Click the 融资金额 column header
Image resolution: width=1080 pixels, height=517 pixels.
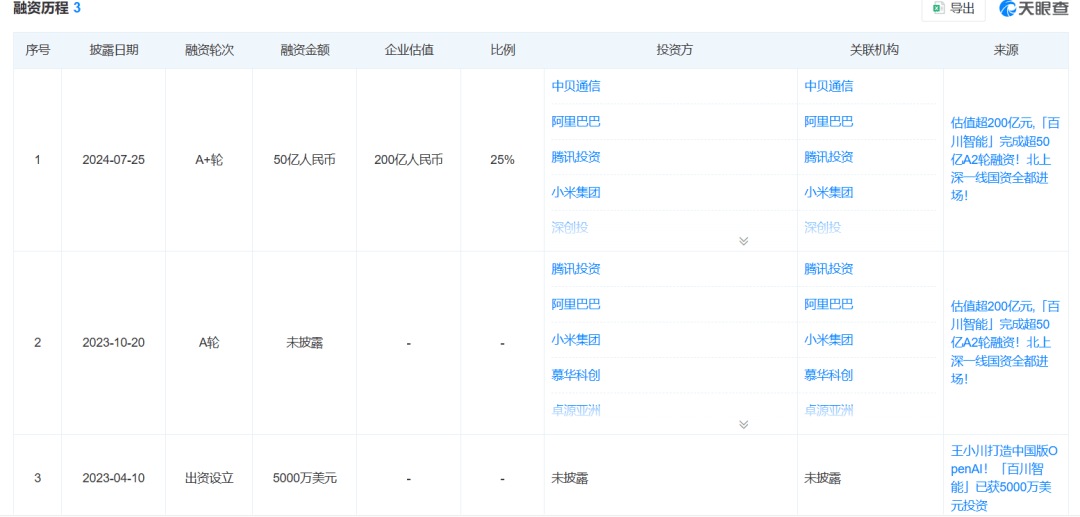pos(304,50)
